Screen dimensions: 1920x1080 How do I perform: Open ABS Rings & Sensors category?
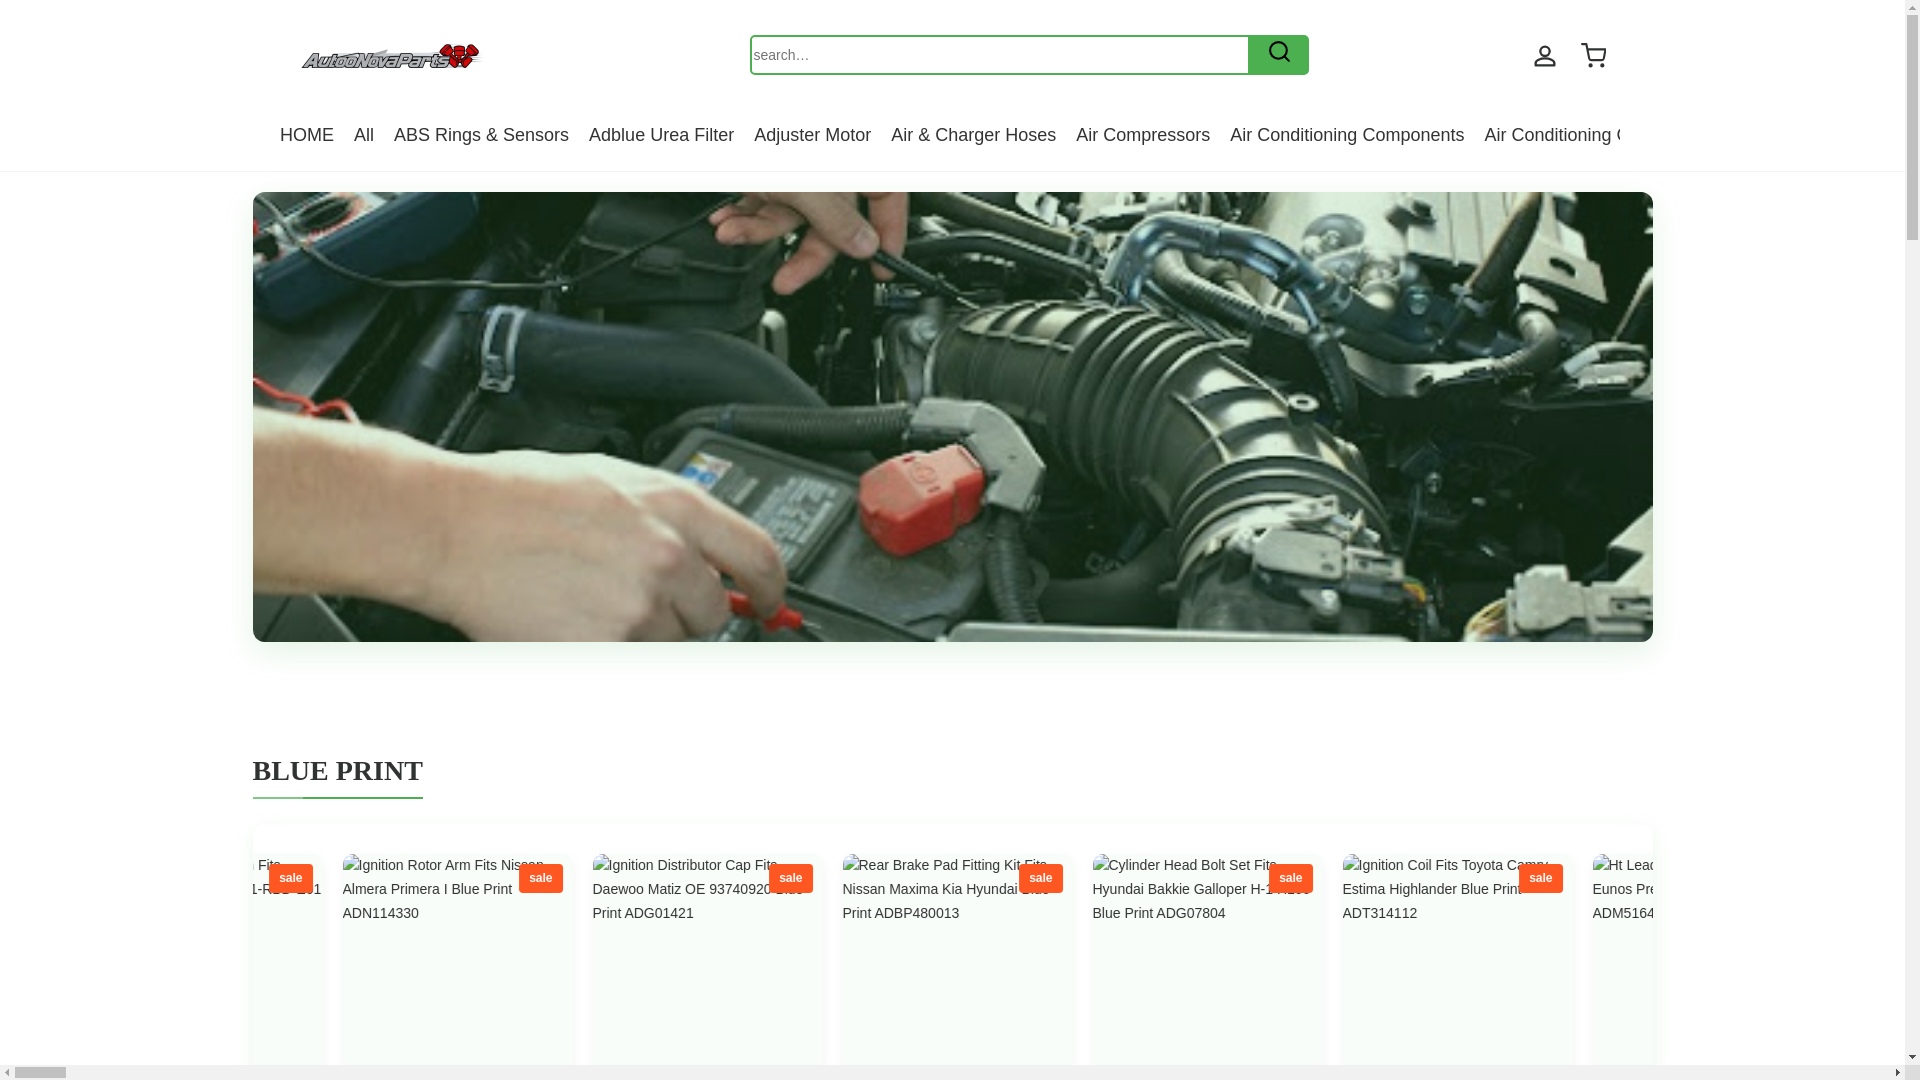point(481,135)
